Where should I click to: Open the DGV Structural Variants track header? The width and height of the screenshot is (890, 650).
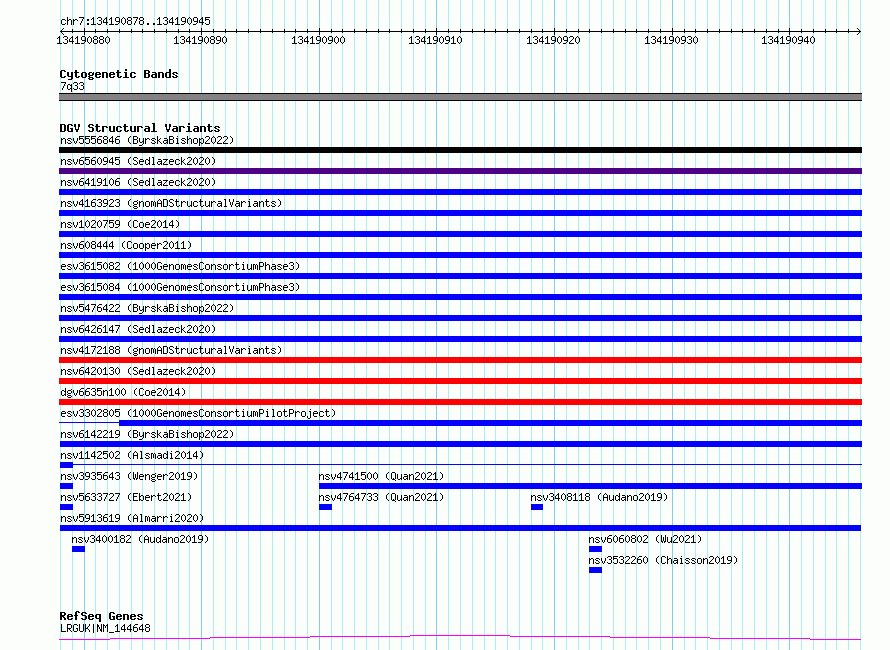tap(140, 128)
